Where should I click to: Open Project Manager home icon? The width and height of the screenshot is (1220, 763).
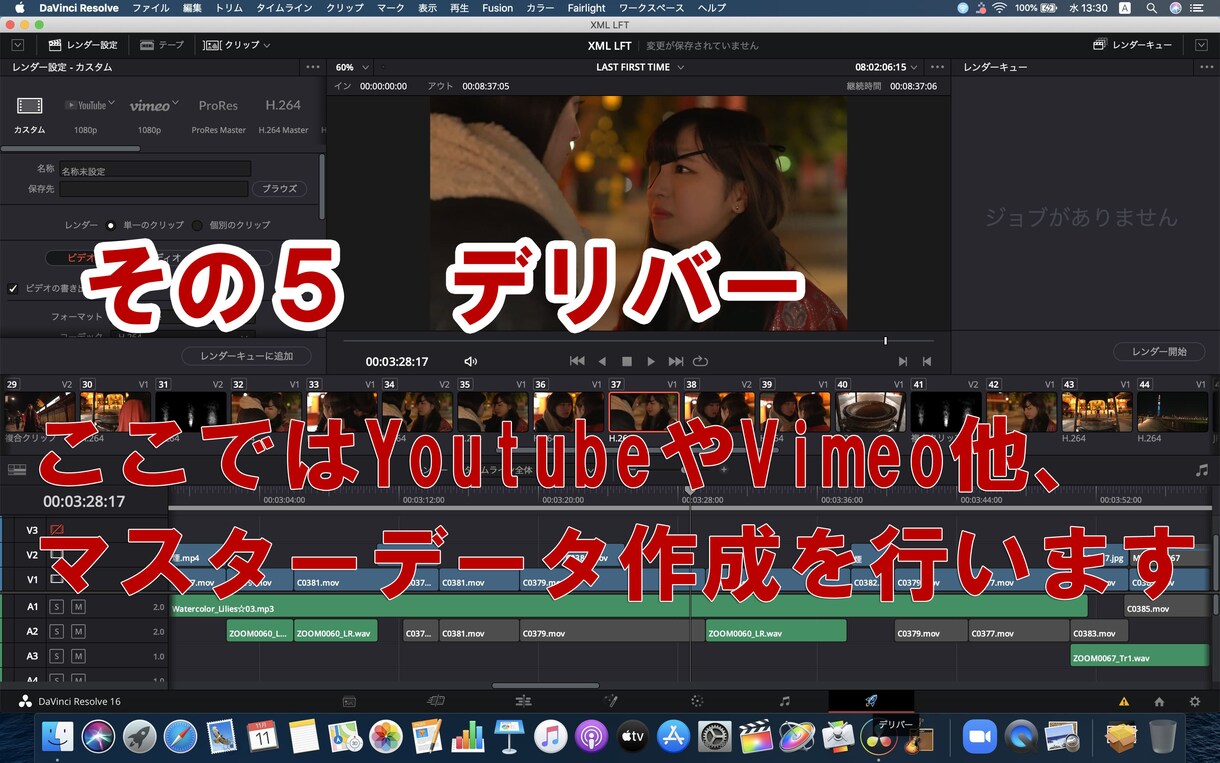pos(1159,702)
